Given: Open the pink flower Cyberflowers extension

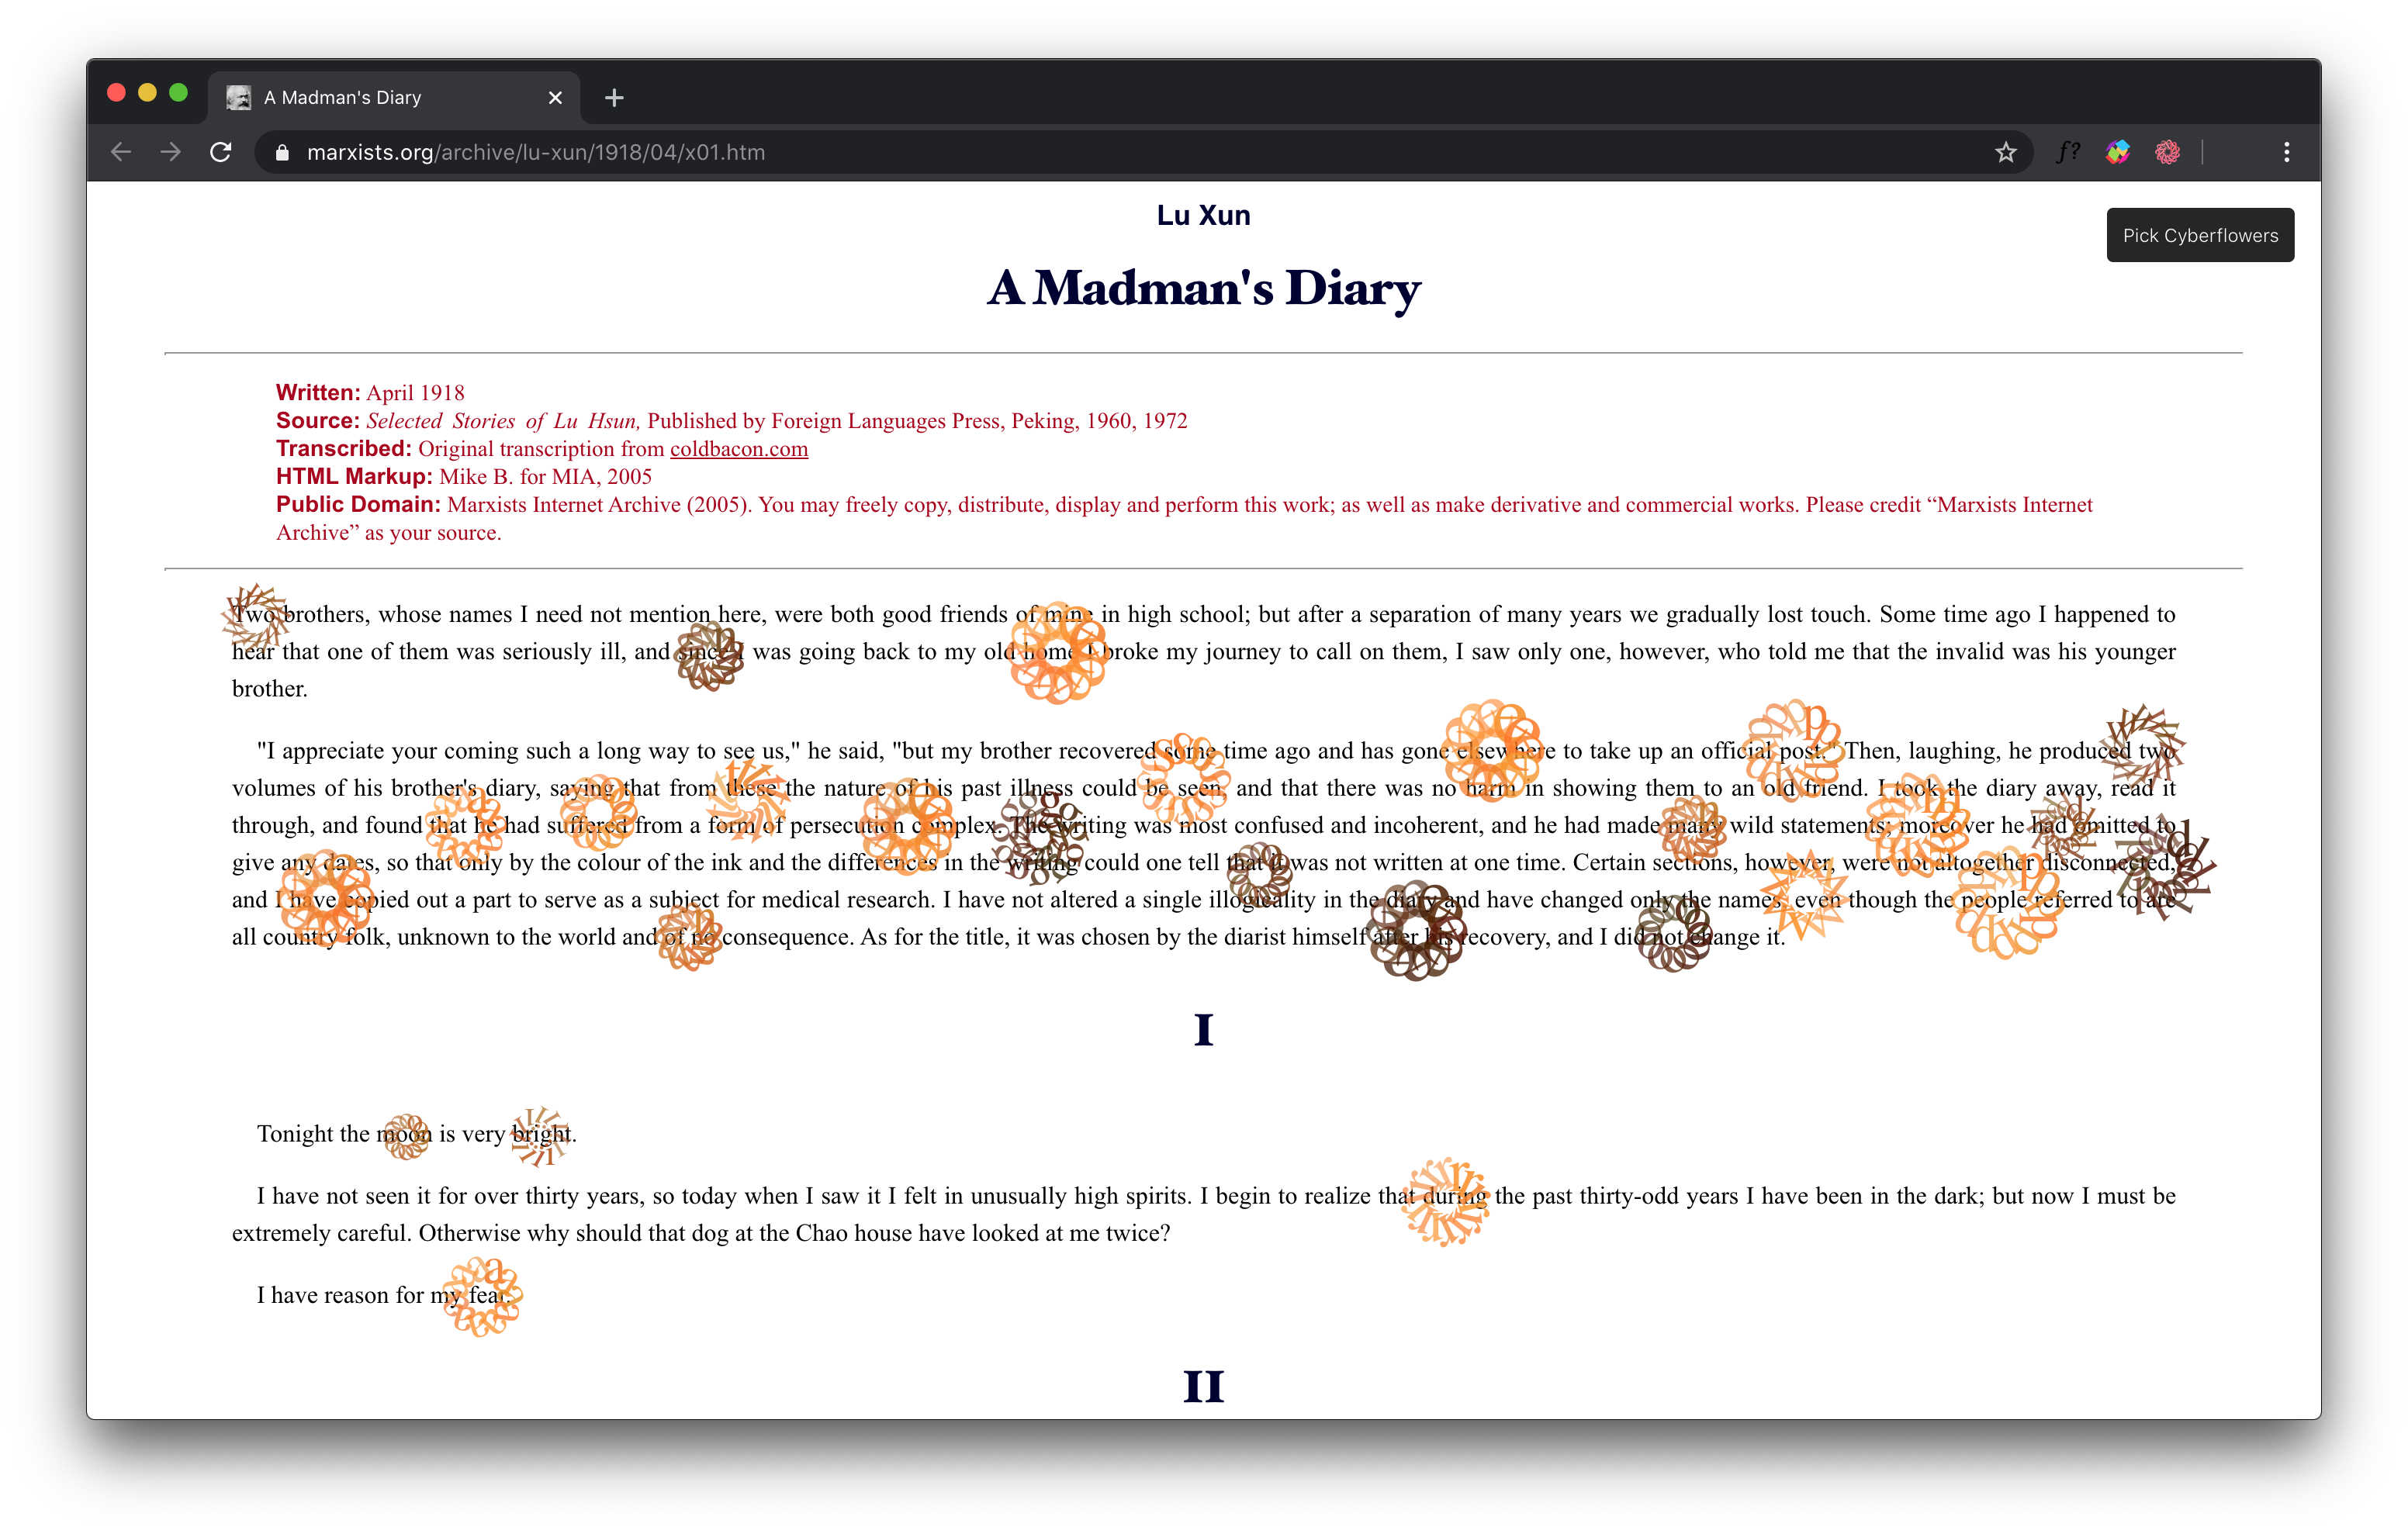Looking at the screenshot, I should point(2167,152).
